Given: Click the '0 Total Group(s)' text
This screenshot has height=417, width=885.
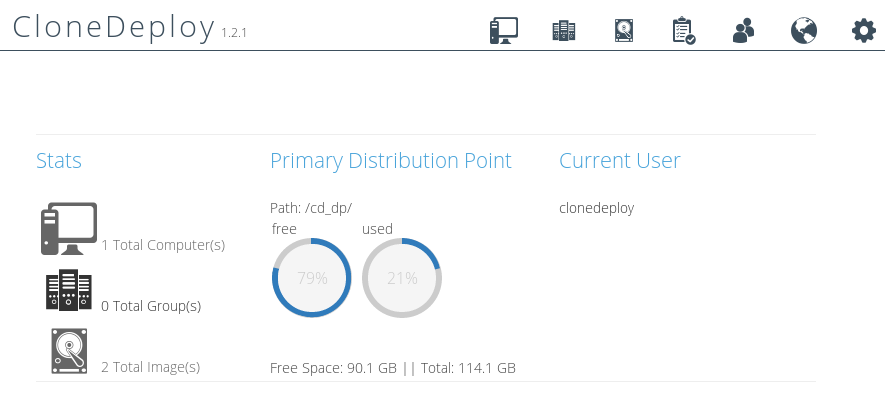Looking at the screenshot, I should (x=151, y=306).
